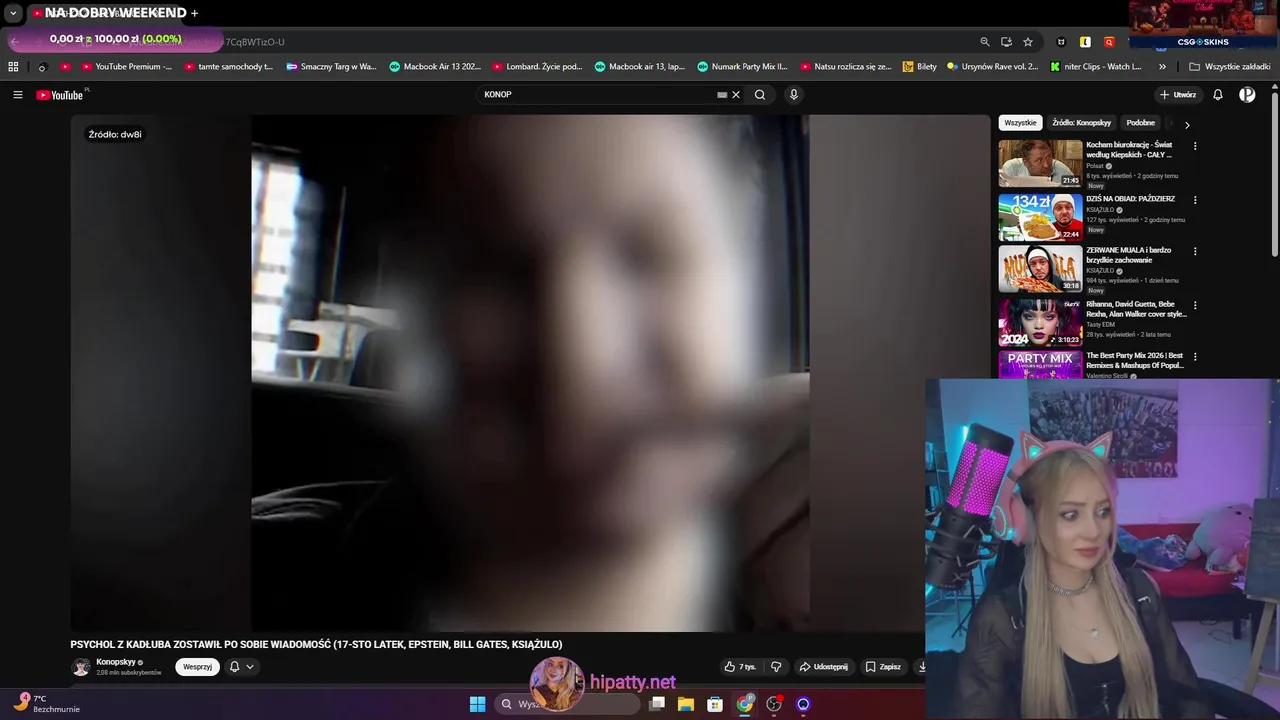Open the DZIŚ NA OBIAD: PAŹDZIERZ video thumbnail
Viewport: 1280px width, 720px height.
click(x=1040, y=217)
